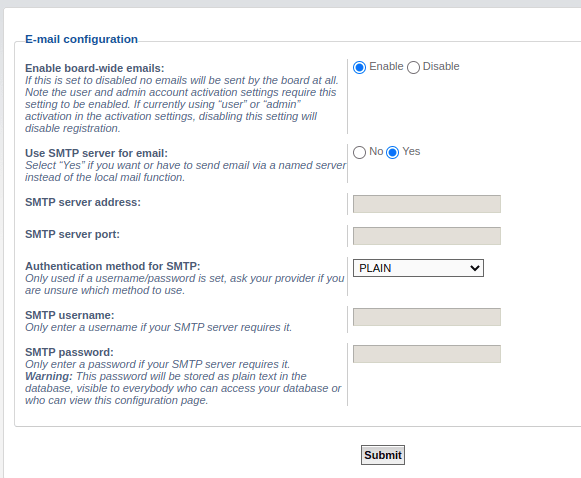Click the E-mail configuration heading
Viewport: 581px width, 478px height.
click(81, 39)
